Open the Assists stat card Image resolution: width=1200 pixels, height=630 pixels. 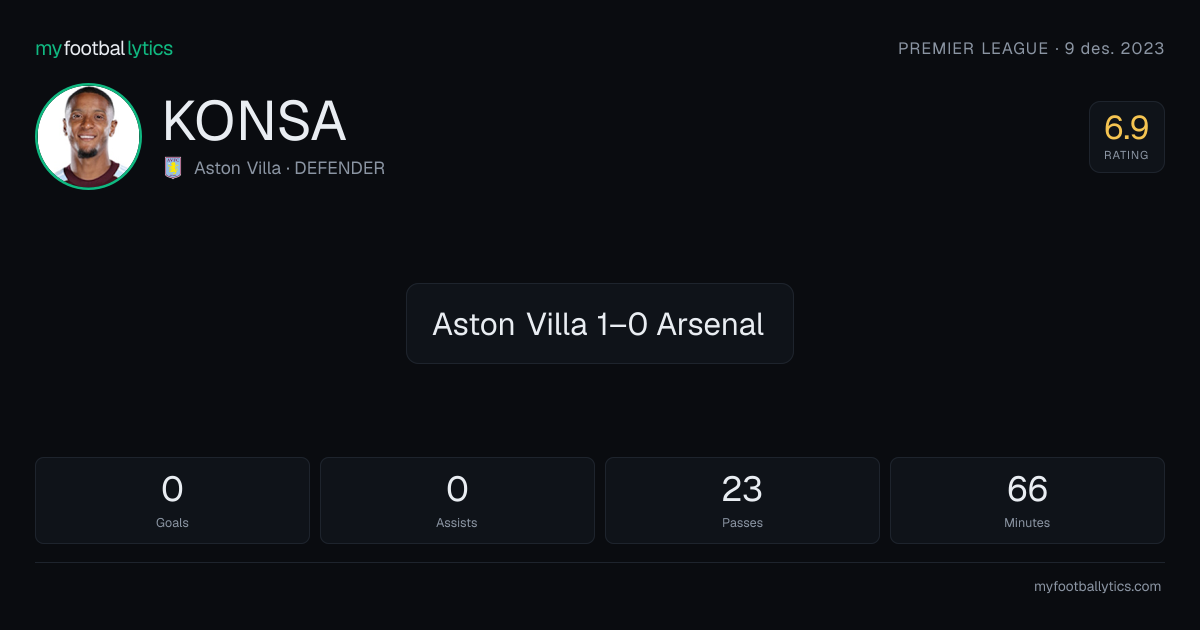(457, 500)
